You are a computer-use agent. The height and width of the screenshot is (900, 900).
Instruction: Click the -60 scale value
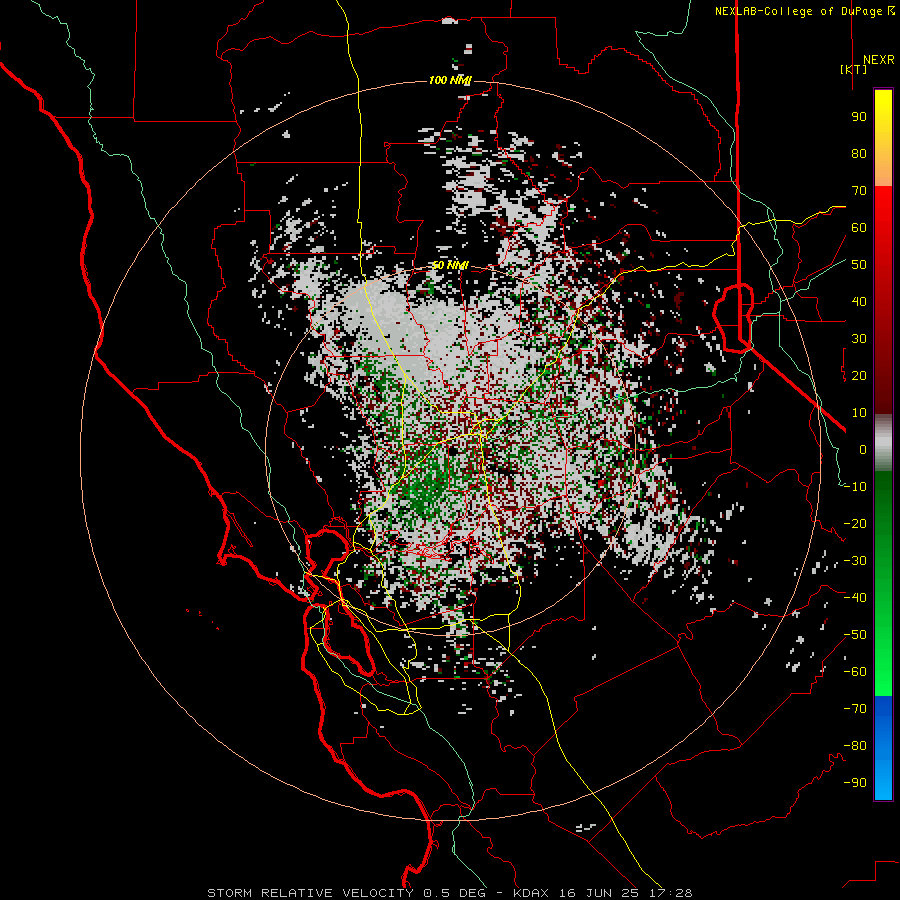855,672
